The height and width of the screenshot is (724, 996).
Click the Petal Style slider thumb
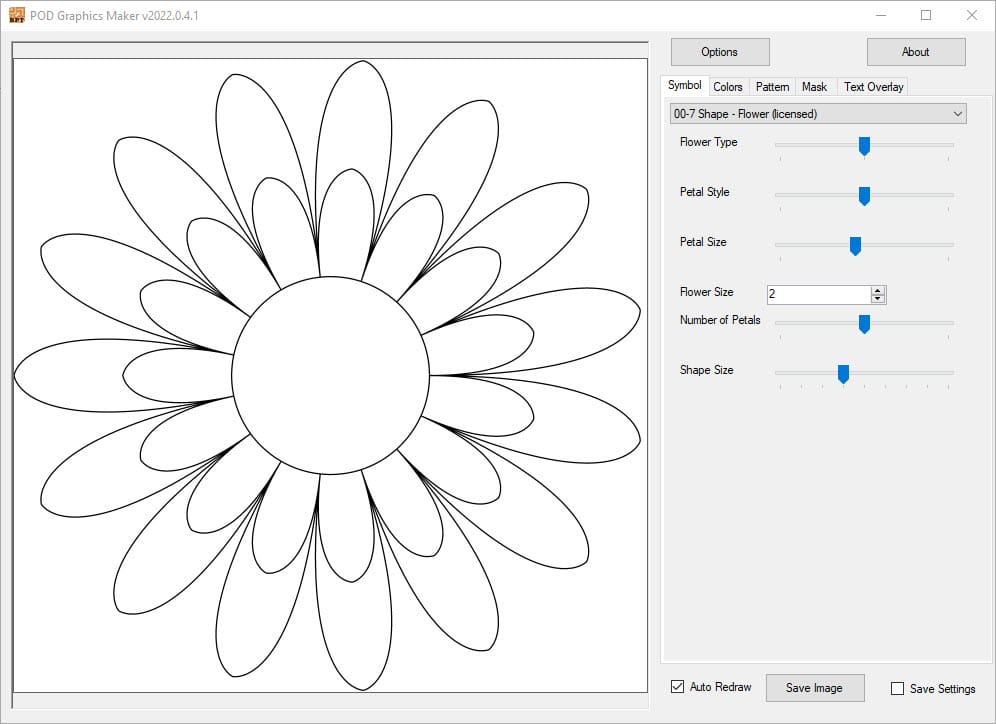click(x=864, y=196)
